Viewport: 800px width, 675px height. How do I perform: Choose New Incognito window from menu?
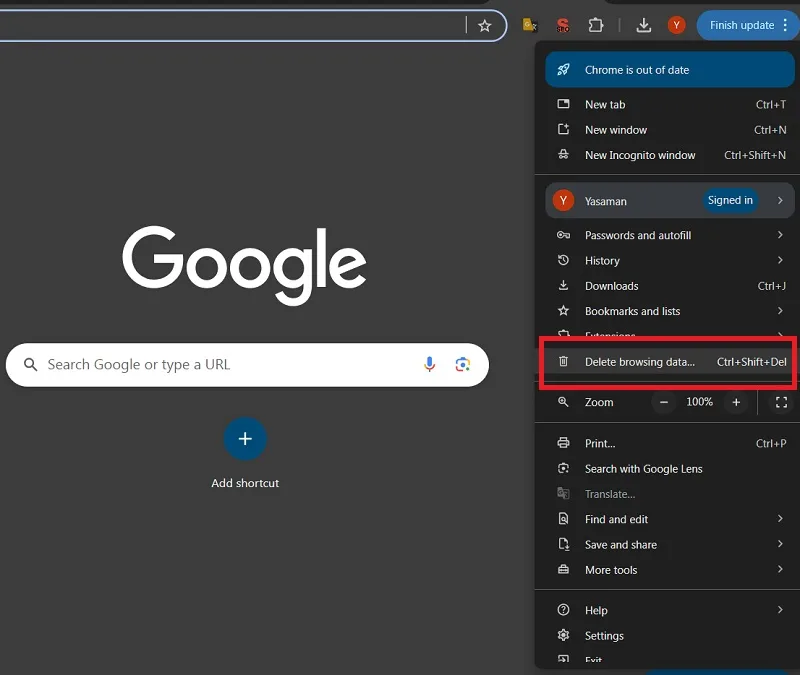tap(669, 155)
